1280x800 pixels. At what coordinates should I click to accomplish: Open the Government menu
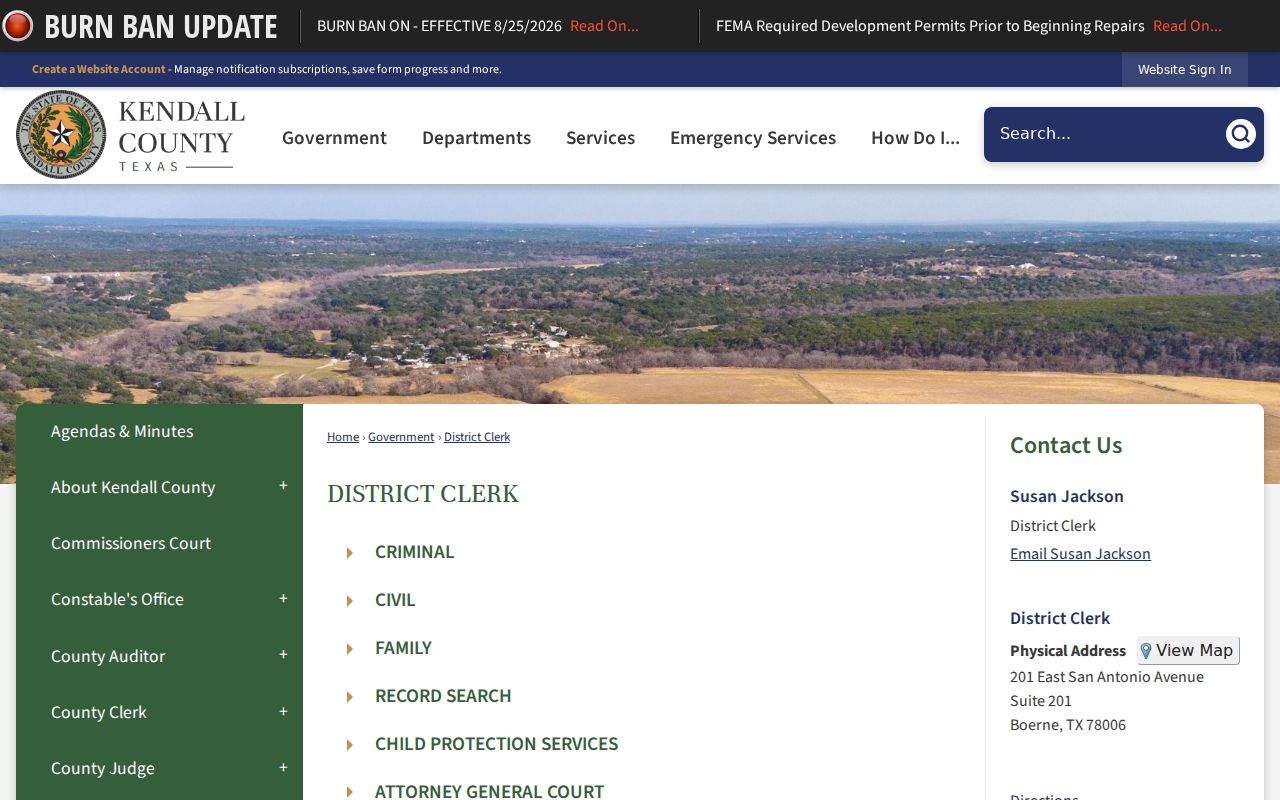point(334,138)
